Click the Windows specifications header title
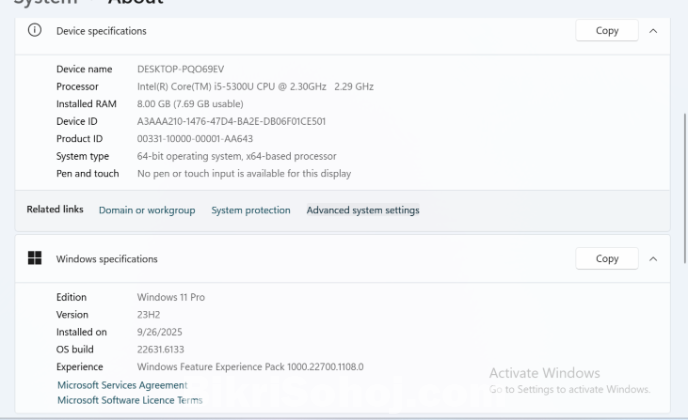Screen dimensions: 688x420 click(107, 259)
